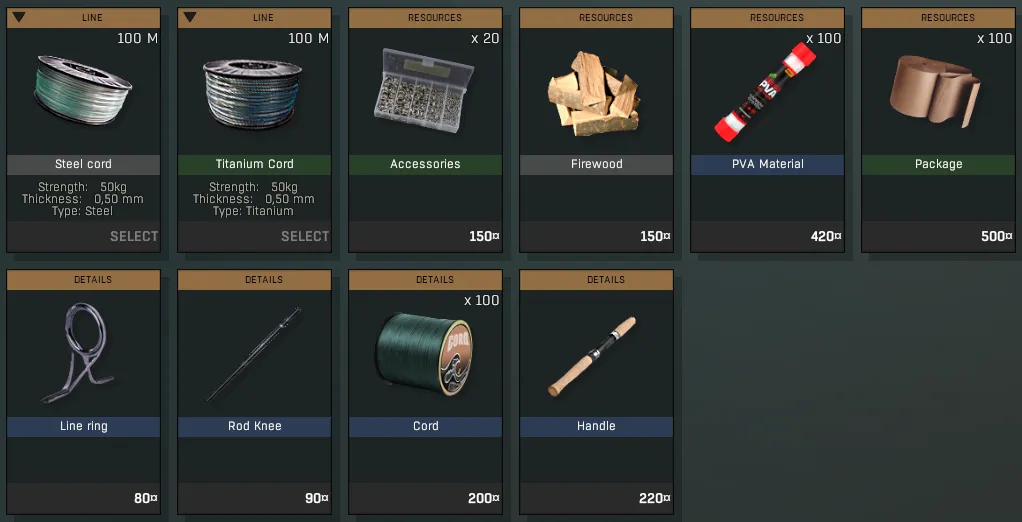Click the Handle 220 price bar

point(596,499)
